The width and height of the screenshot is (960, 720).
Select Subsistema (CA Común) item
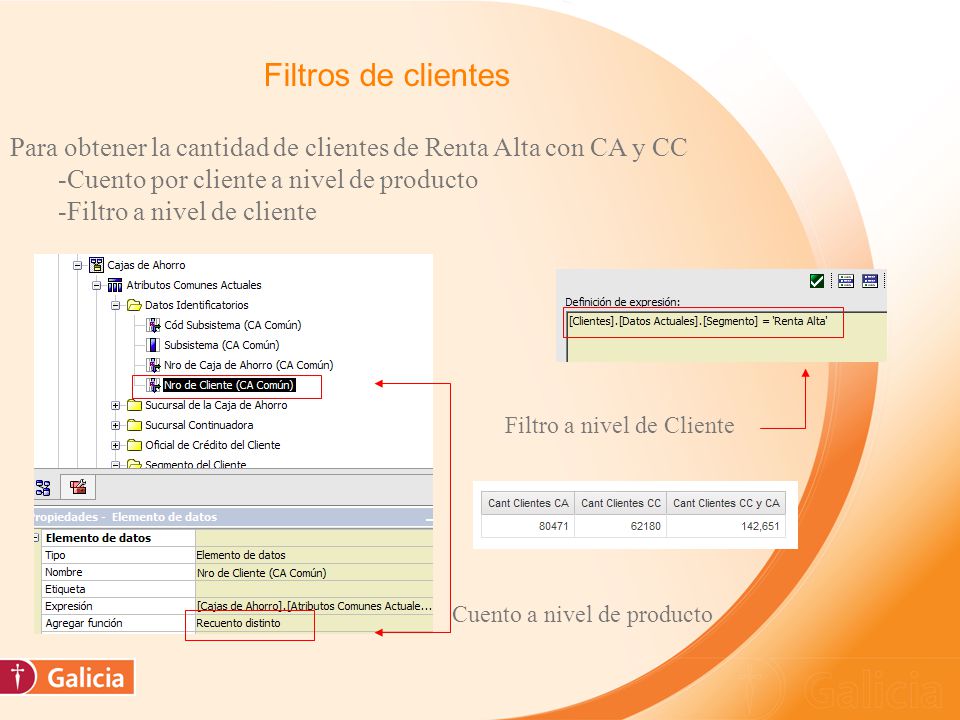pyautogui.click(x=222, y=345)
